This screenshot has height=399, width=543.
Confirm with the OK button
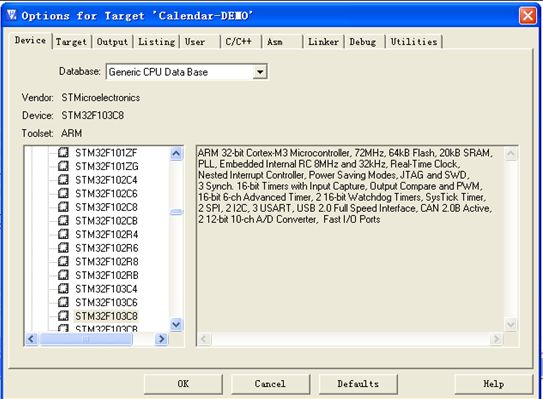point(183,384)
